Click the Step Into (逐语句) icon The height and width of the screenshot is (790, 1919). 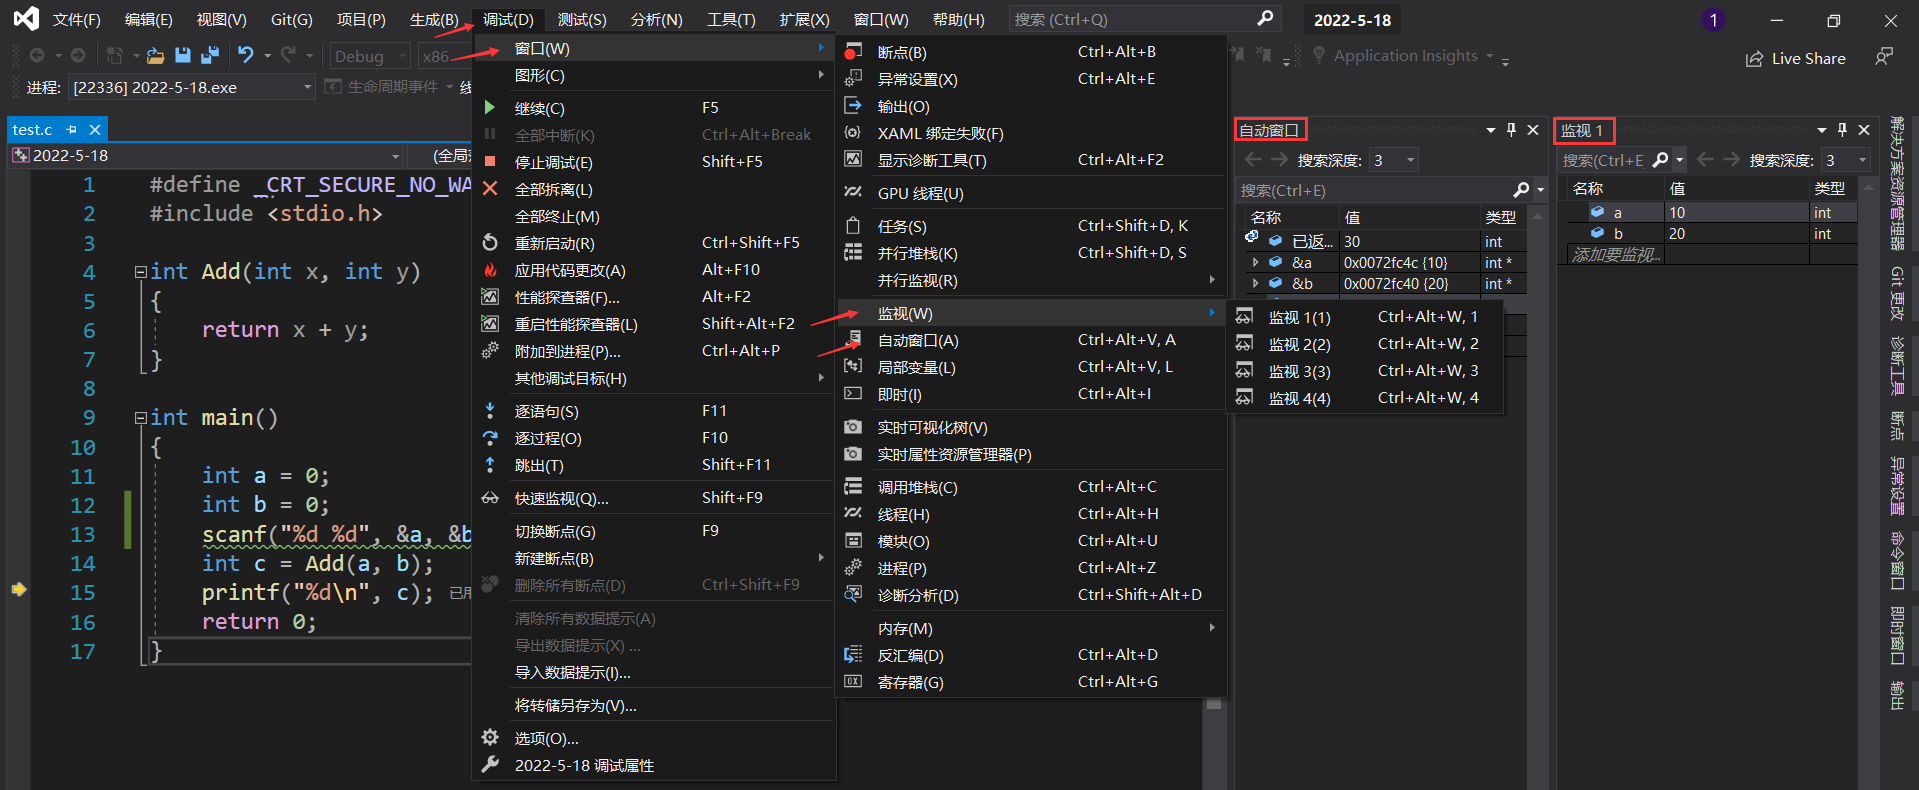click(490, 411)
